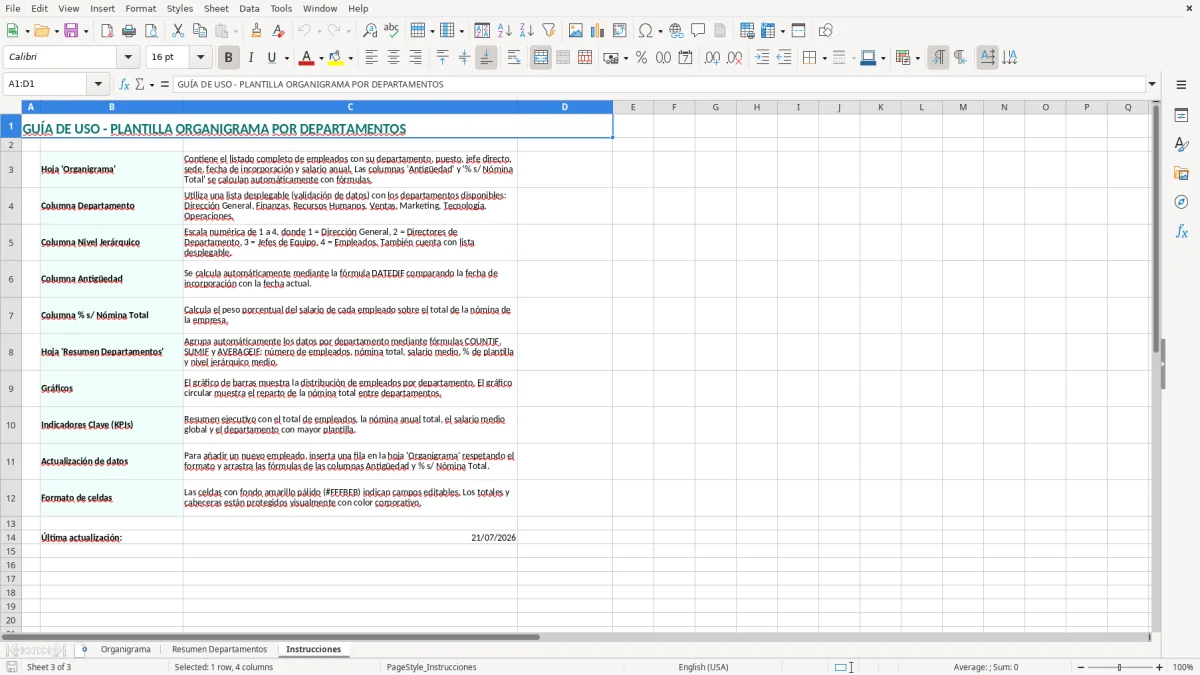Screen dimensions: 1200x675
Task: Format as percent
Action: coord(641,58)
